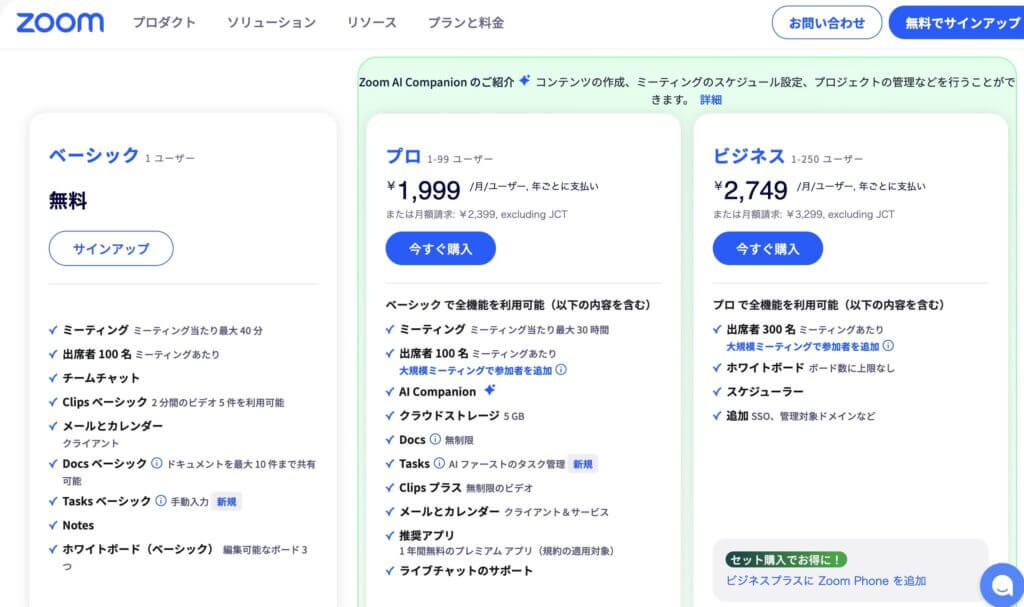Click info icon after 大規模ミーティング in ビジネス plan
This screenshot has height=607, width=1024.
click(888, 346)
